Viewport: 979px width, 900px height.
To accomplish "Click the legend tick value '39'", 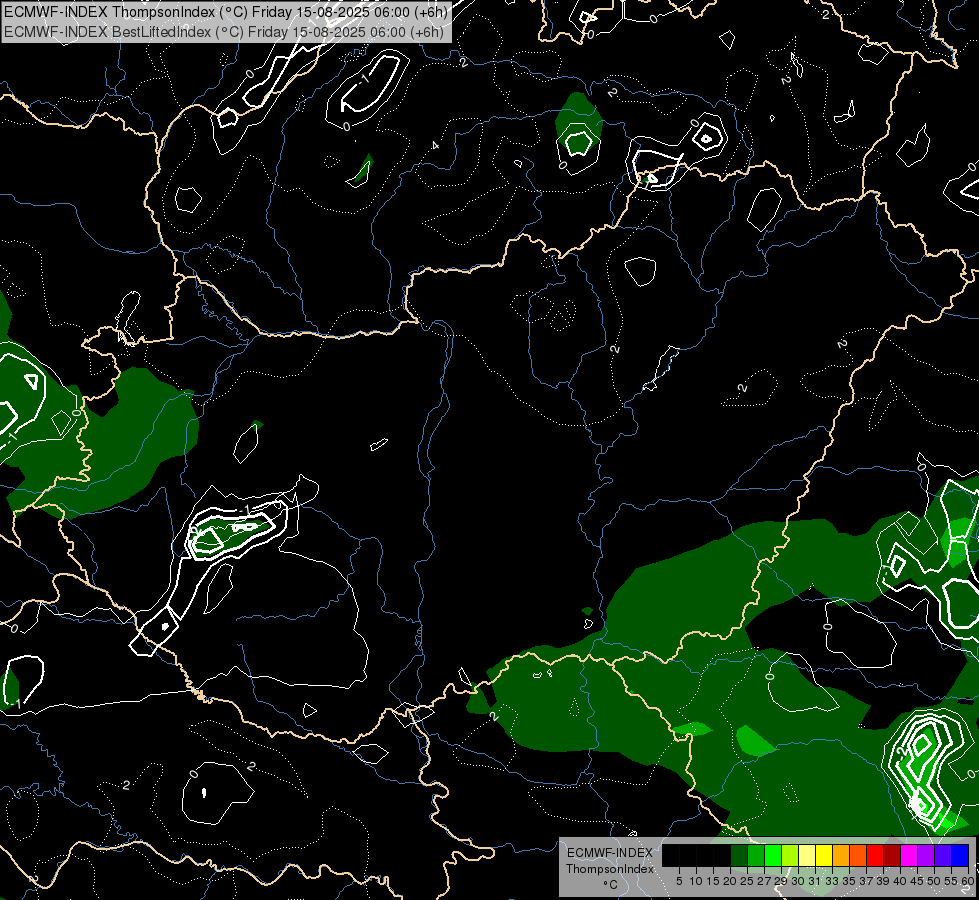I will click(883, 881).
